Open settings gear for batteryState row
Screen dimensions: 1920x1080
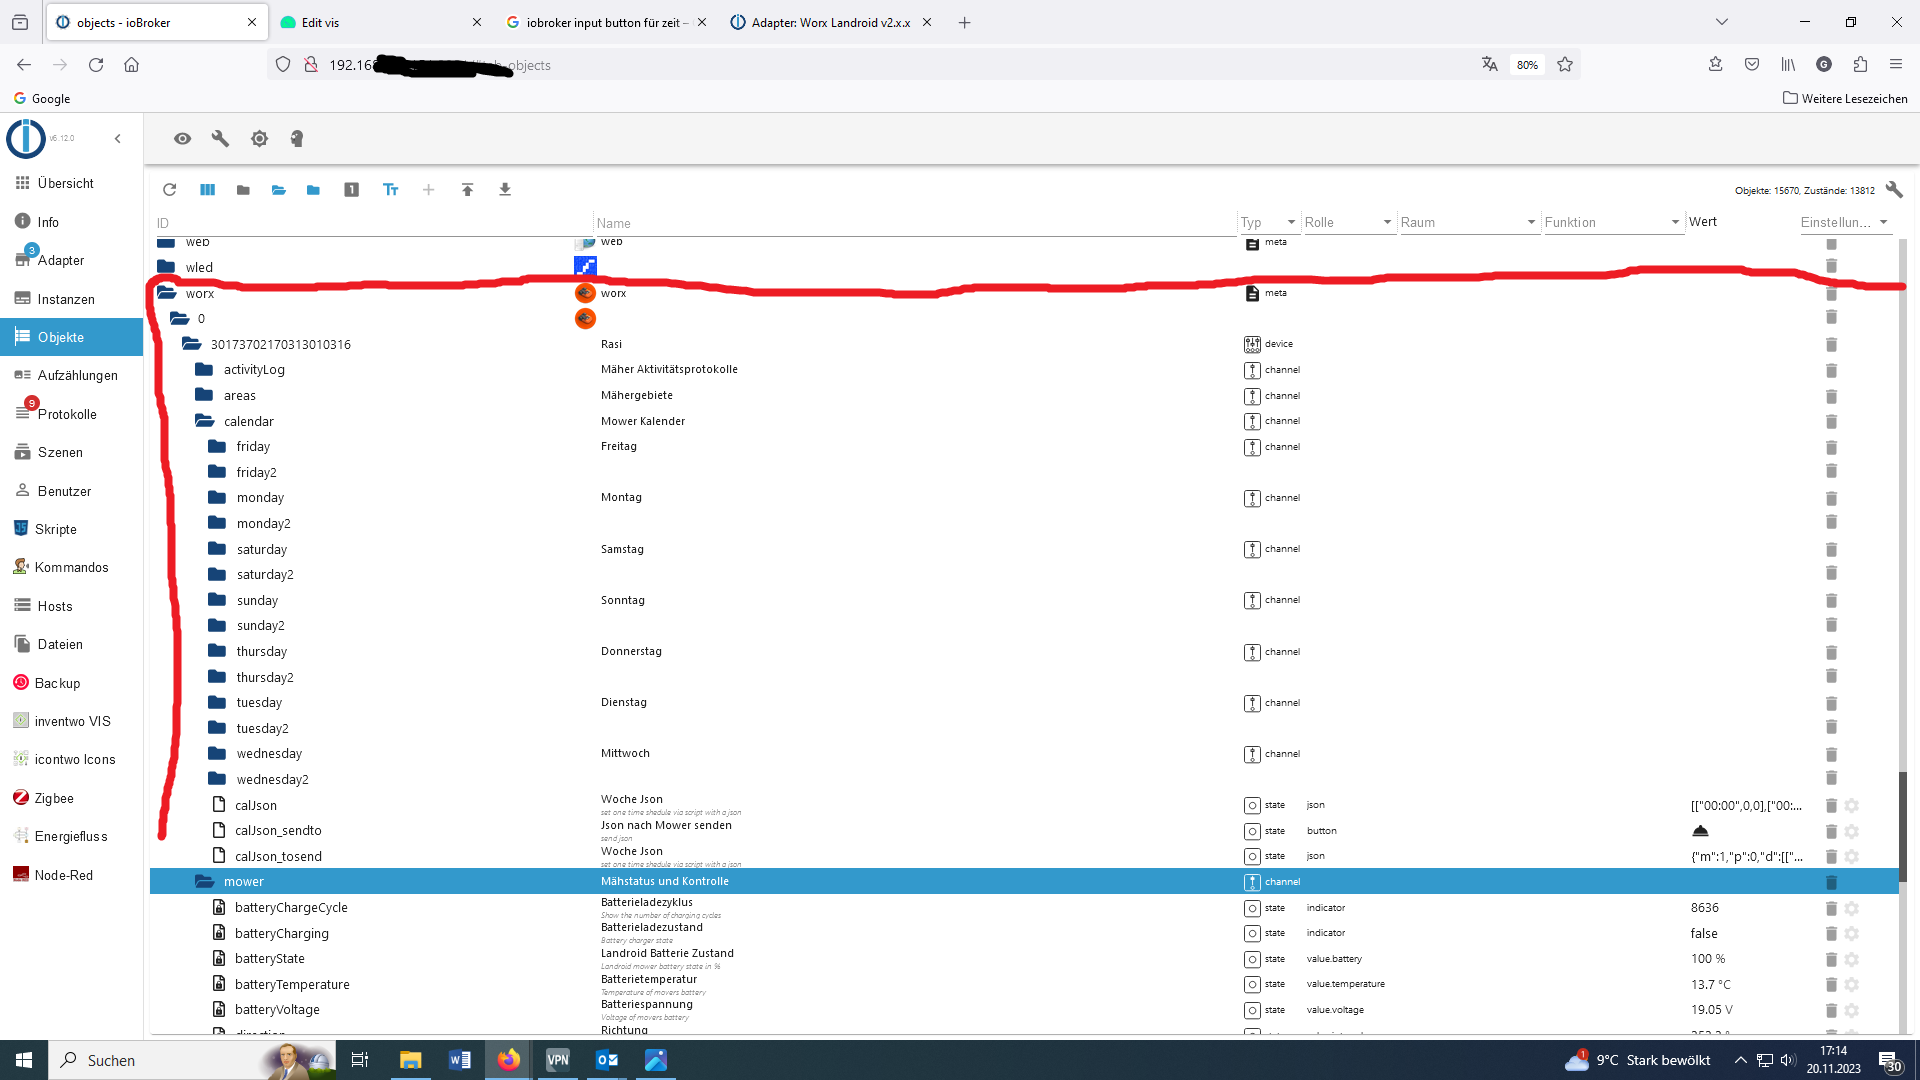click(1851, 959)
